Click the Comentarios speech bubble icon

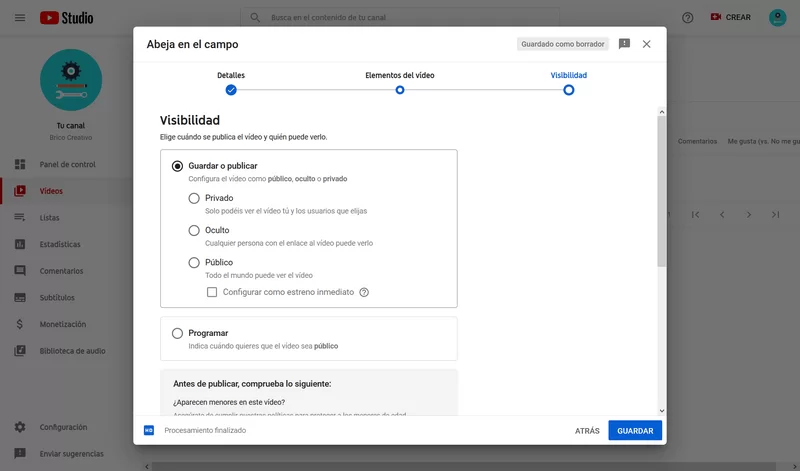(20, 270)
